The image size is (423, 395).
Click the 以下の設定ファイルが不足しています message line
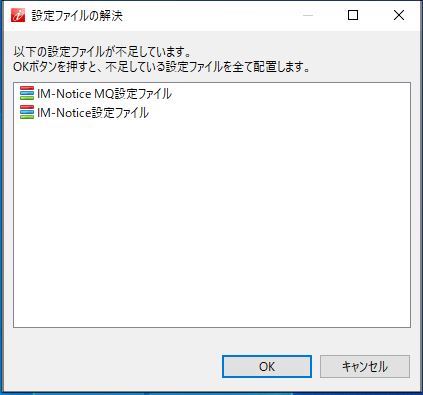click(102, 52)
